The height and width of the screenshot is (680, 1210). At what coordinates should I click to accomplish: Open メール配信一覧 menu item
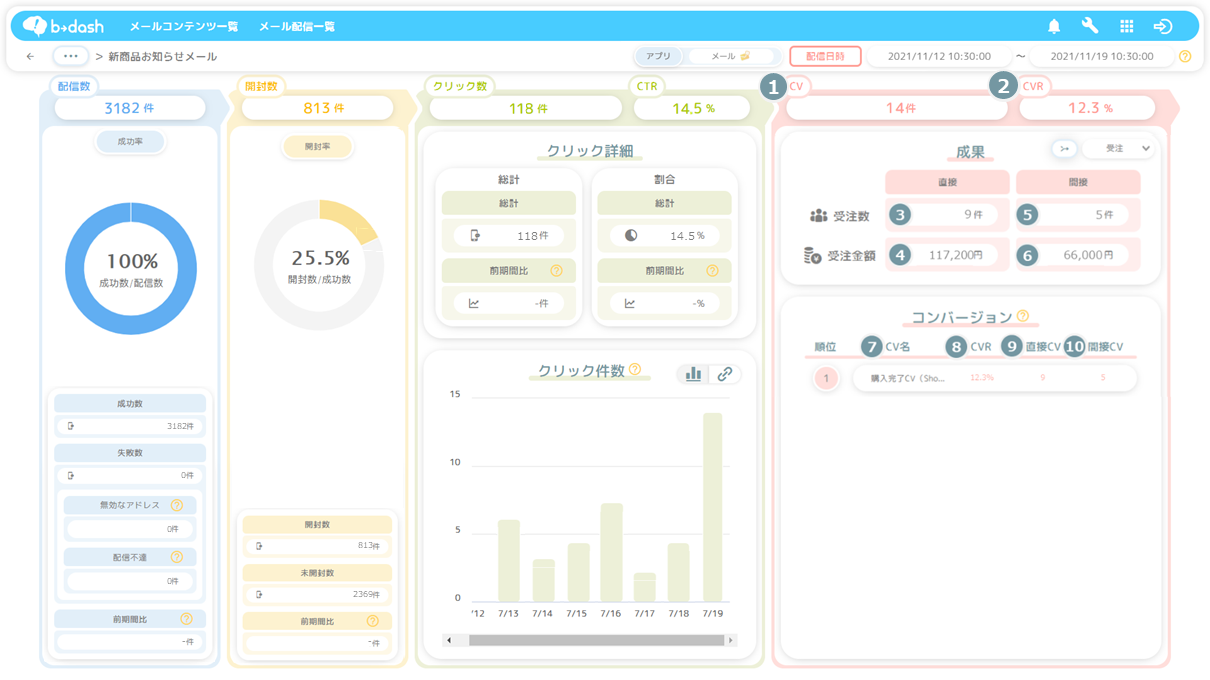pyautogui.click(x=297, y=27)
